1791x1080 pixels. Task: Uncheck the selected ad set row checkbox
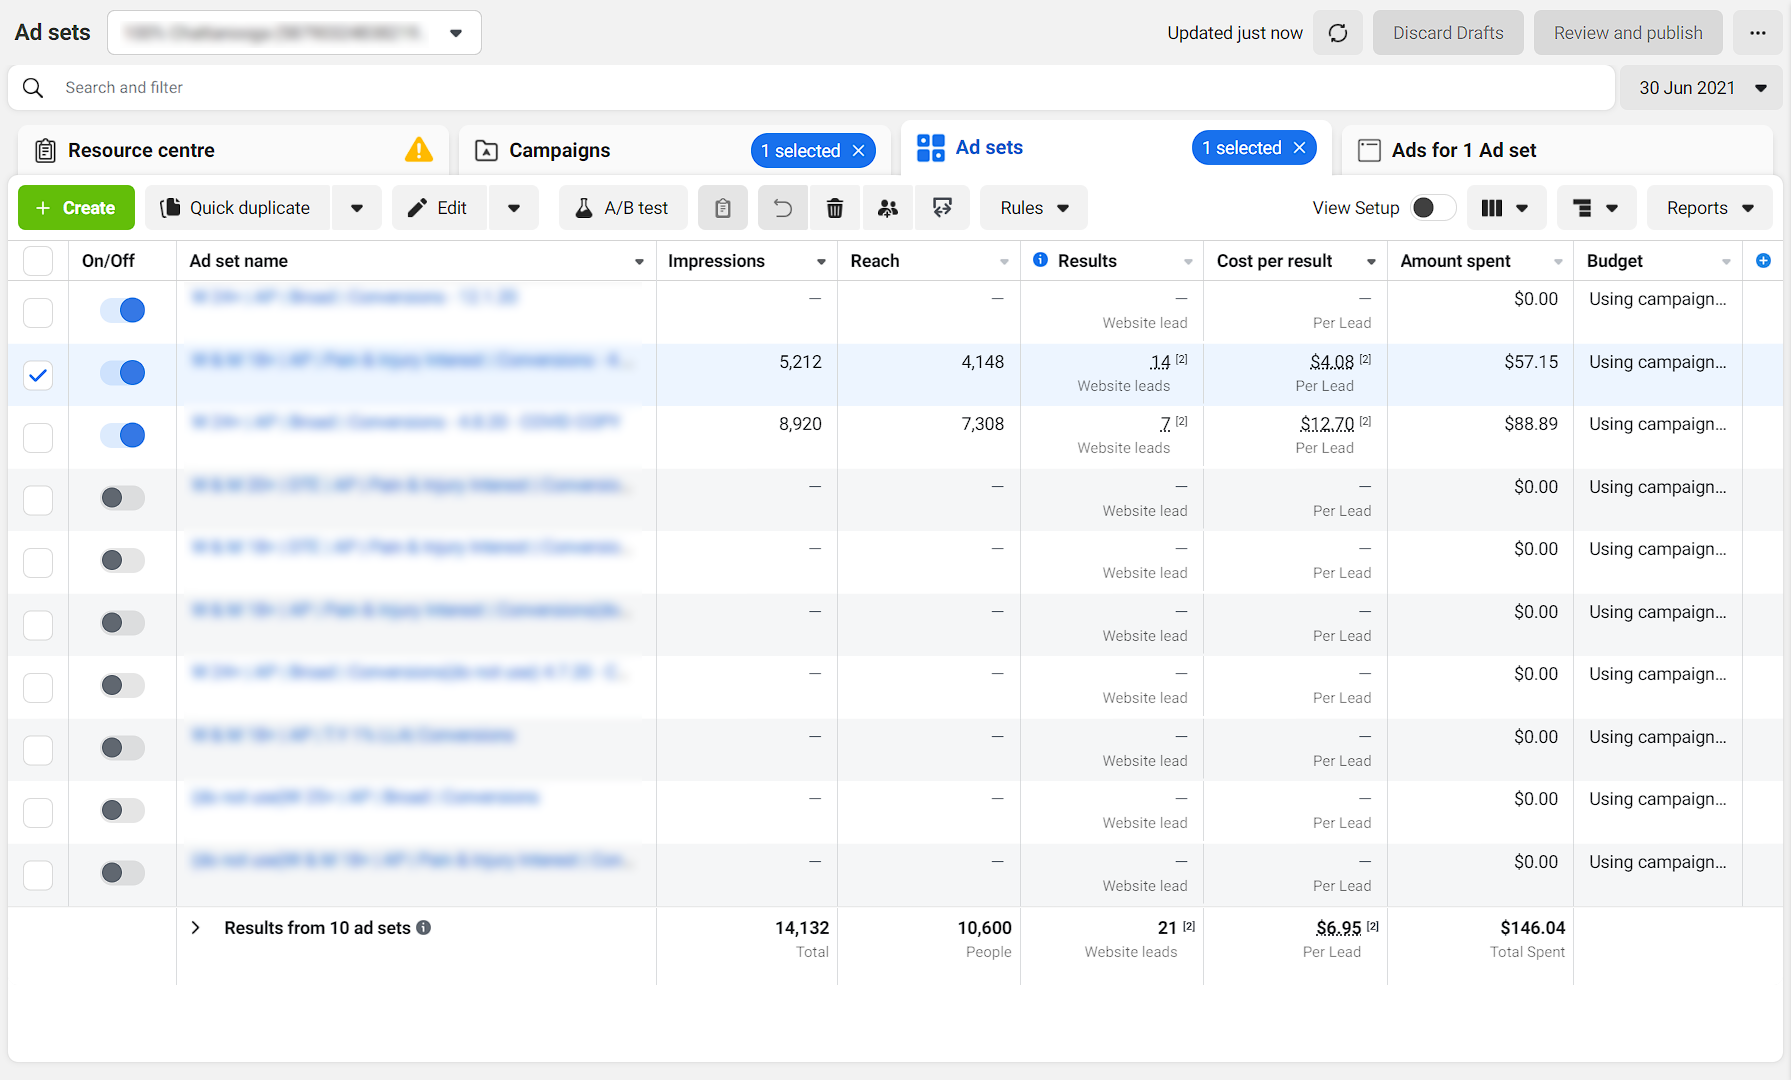click(x=37, y=375)
